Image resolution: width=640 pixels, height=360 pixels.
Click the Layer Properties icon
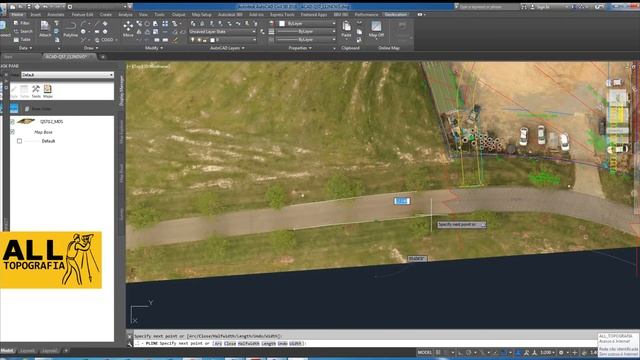click(193, 24)
